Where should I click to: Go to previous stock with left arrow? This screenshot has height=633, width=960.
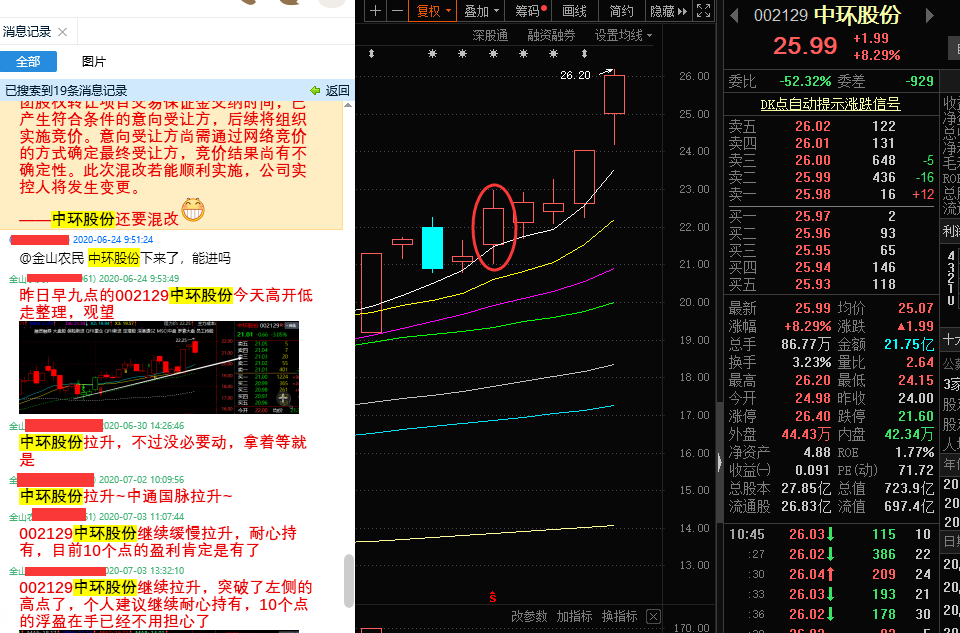pos(734,15)
